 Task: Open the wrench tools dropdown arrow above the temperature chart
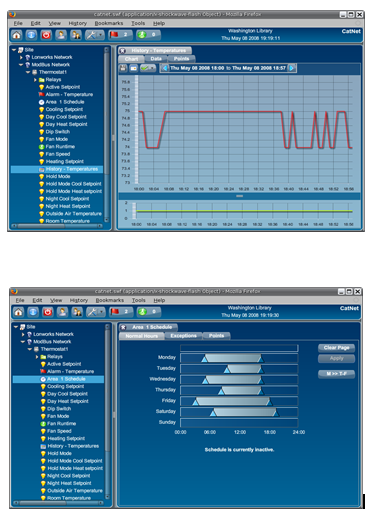pyautogui.click(x=100, y=35)
